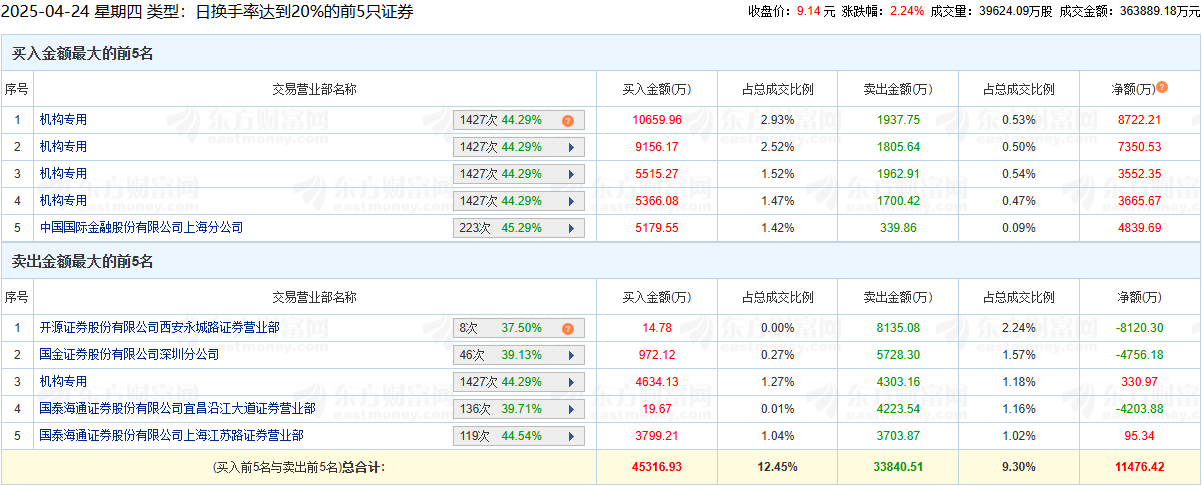The width and height of the screenshot is (1202, 486).
Task: Click arrow icon in 中国国际金融 223次 box
Action: click(x=571, y=228)
